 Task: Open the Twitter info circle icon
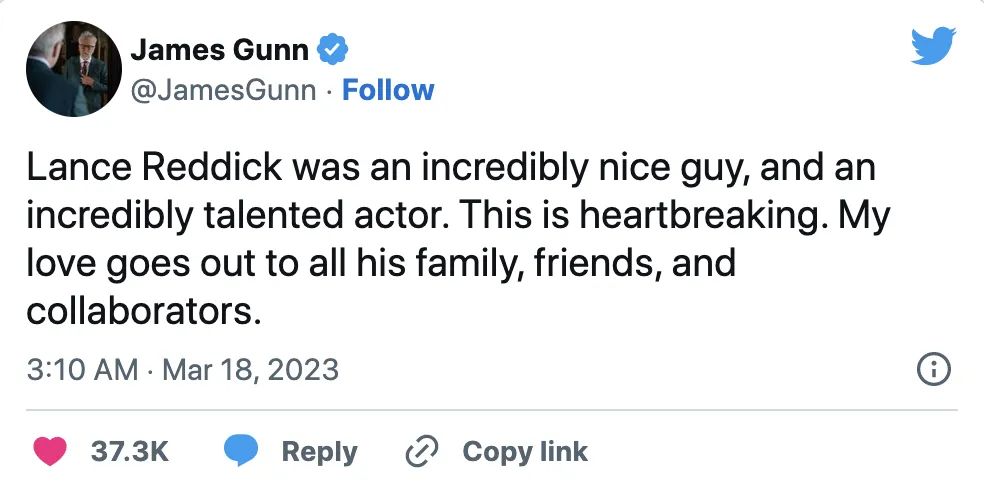tap(934, 369)
